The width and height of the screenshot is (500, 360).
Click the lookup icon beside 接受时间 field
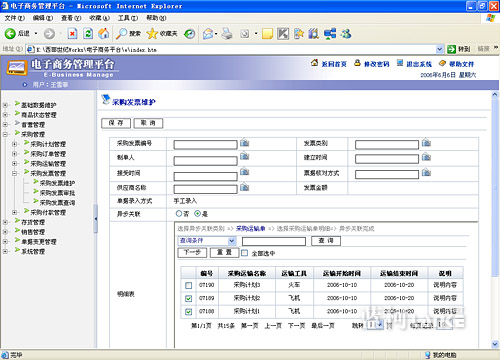[244, 171]
